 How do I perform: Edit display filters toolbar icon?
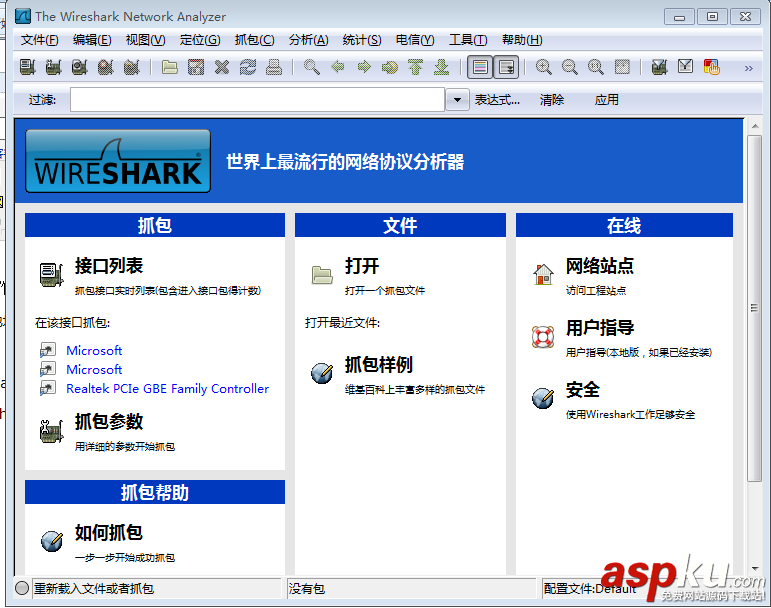685,66
